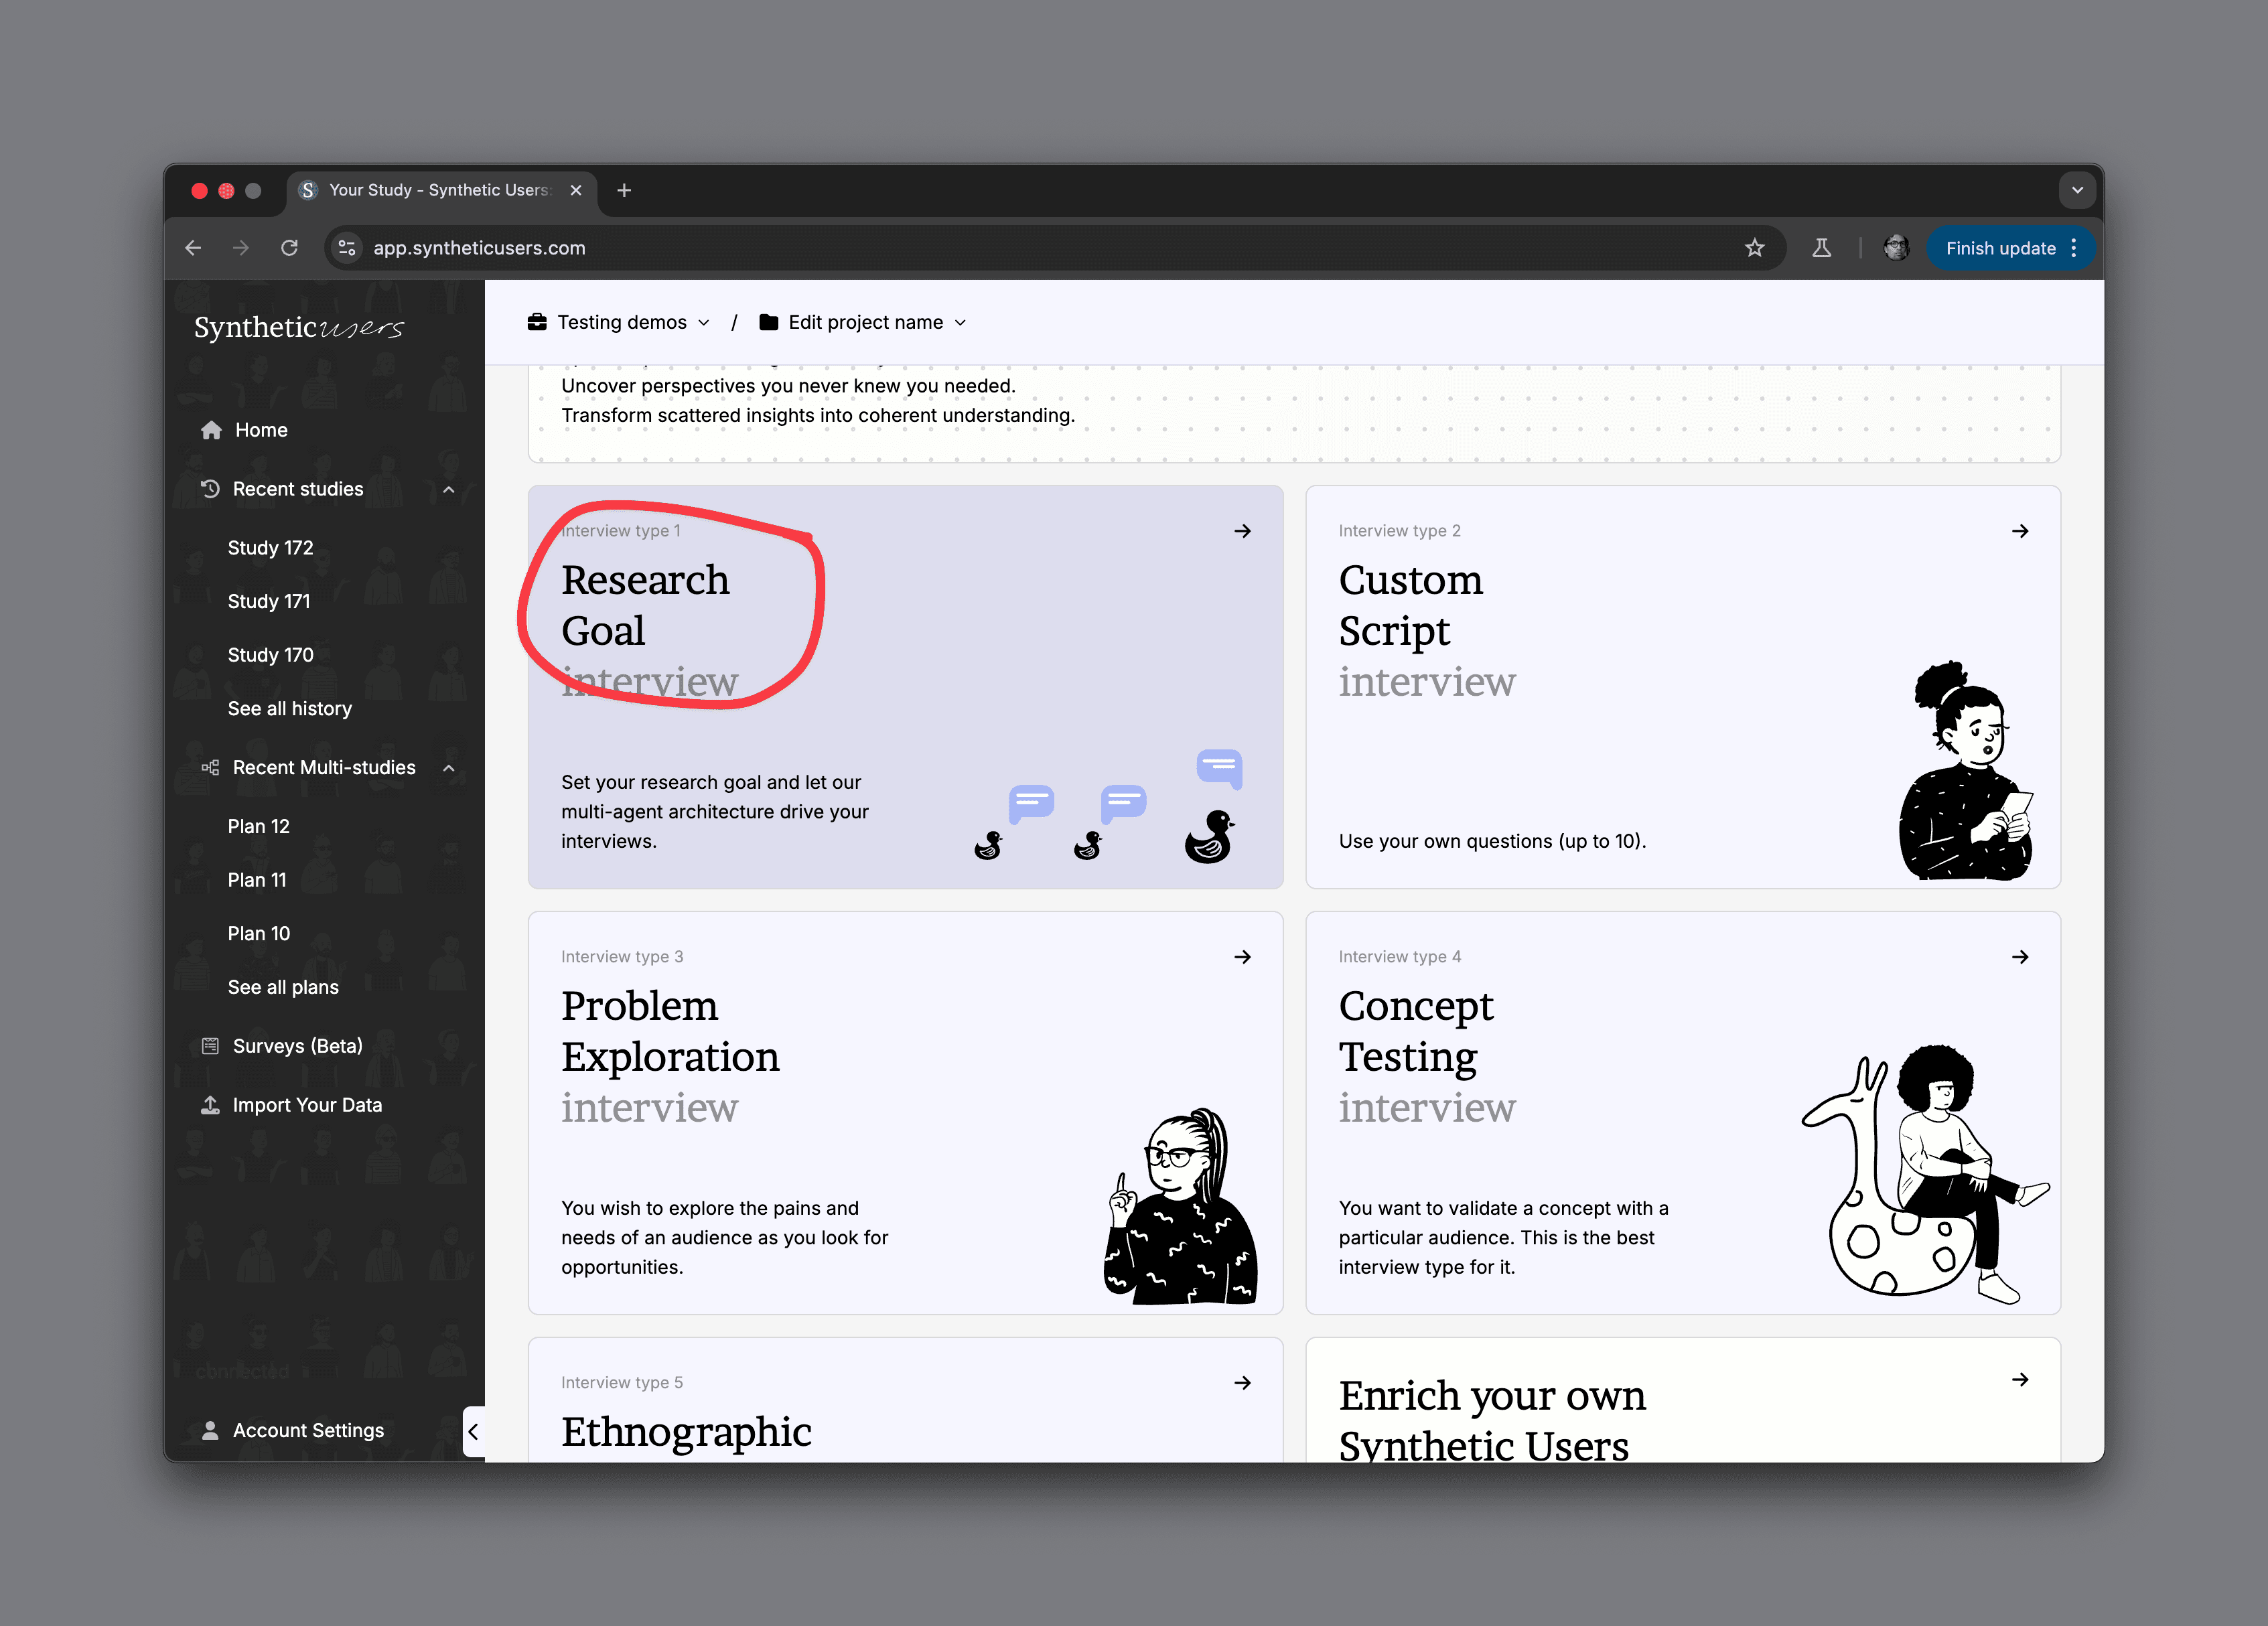
Task: Open Plan 11 in multi-studies list
Action: (257, 880)
